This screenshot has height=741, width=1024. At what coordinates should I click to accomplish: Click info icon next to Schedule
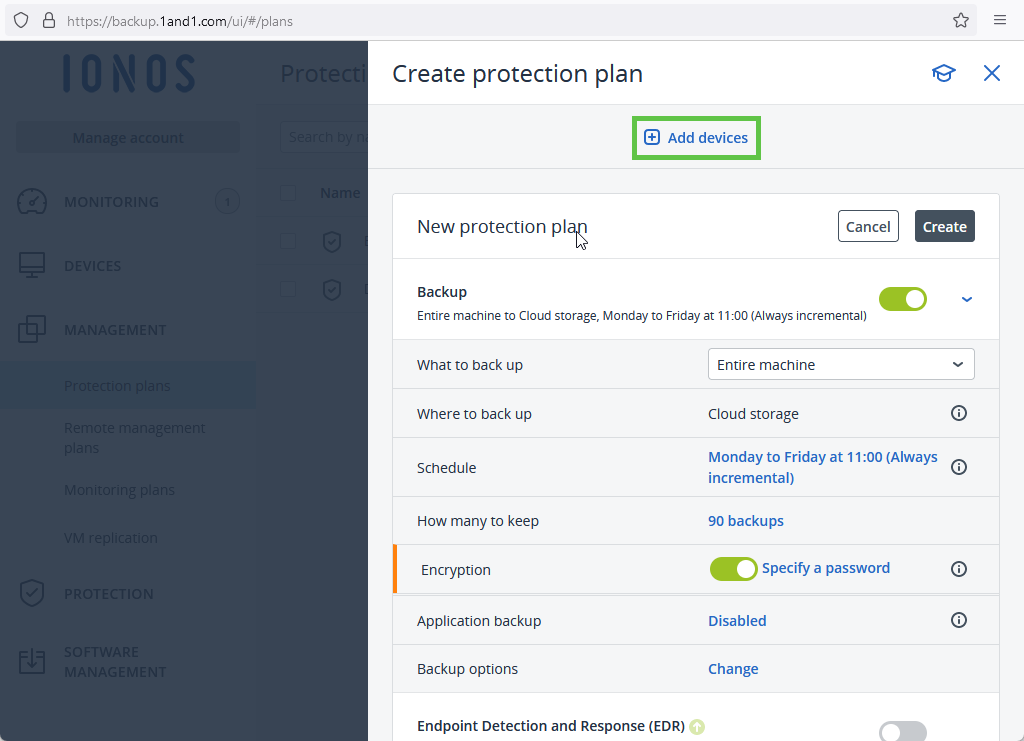pyautogui.click(x=958, y=467)
